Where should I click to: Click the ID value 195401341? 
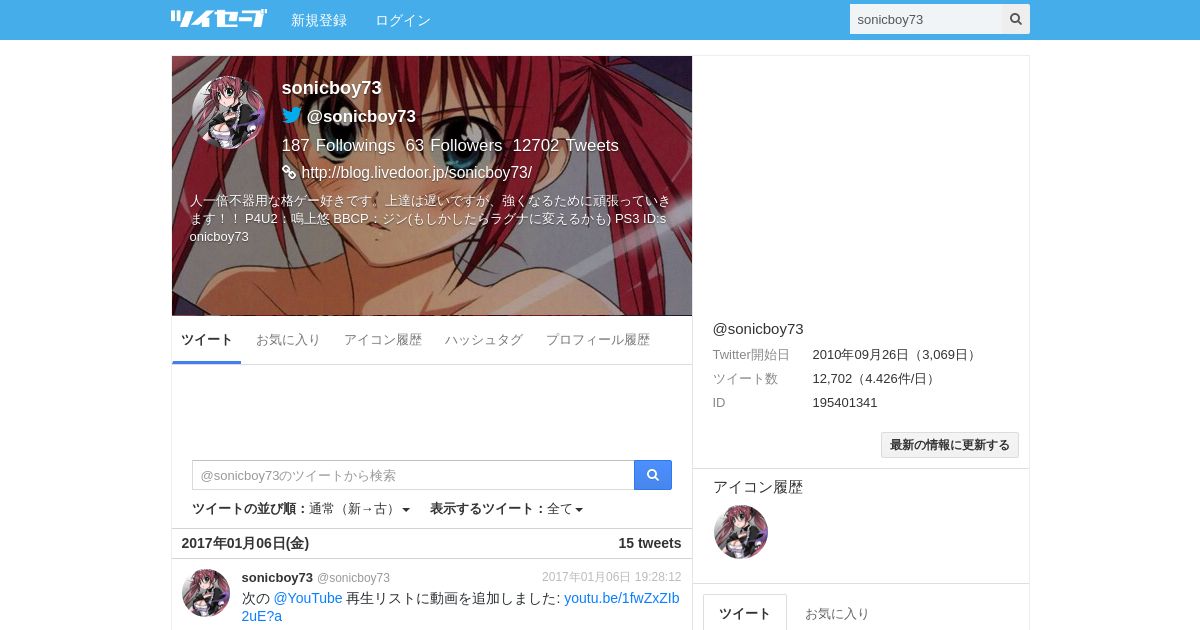[x=845, y=402]
